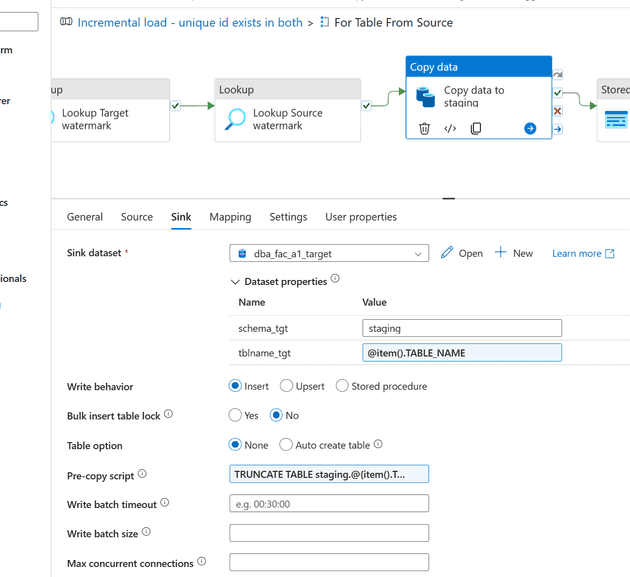Image resolution: width=630 pixels, height=577 pixels.
Task: Open the Source tab
Action: tap(137, 217)
